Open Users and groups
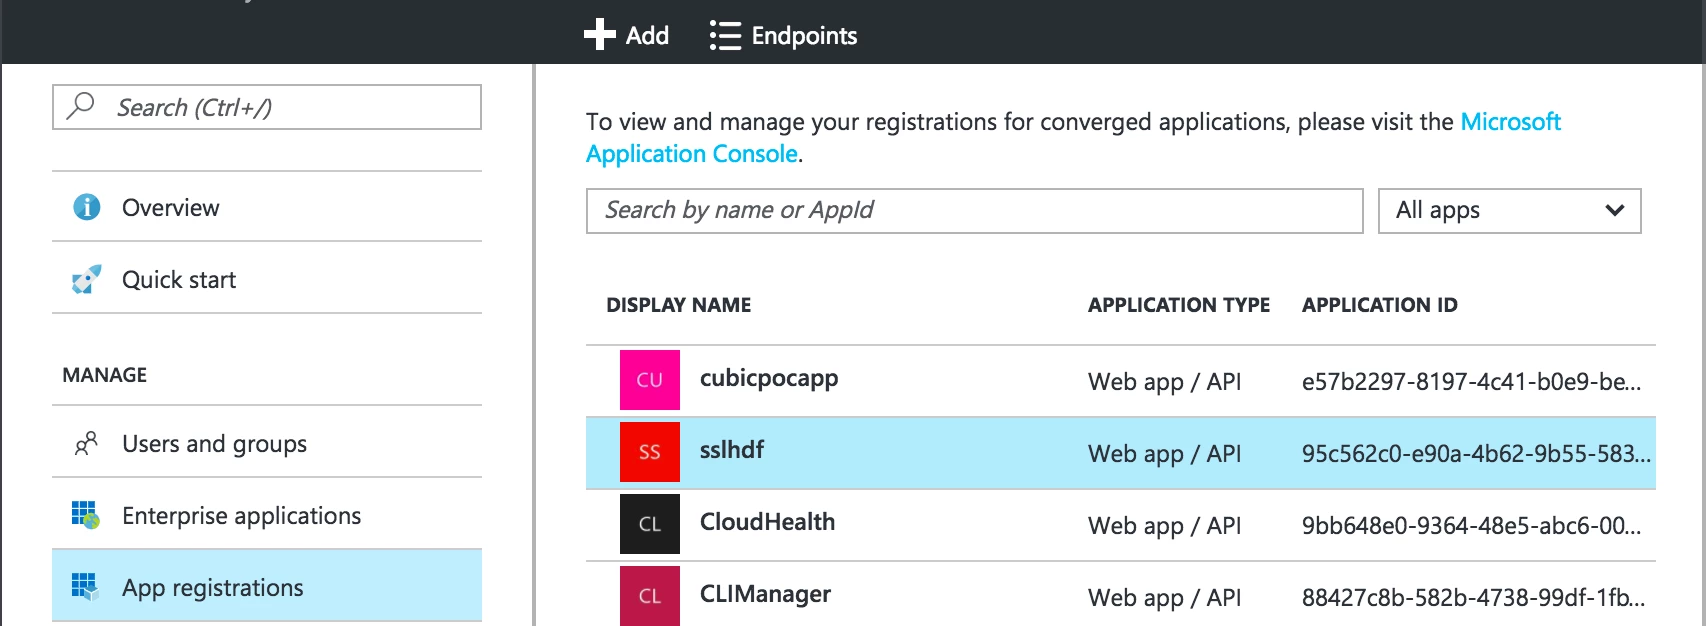Screen dimensions: 1706x626 coord(267,443)
